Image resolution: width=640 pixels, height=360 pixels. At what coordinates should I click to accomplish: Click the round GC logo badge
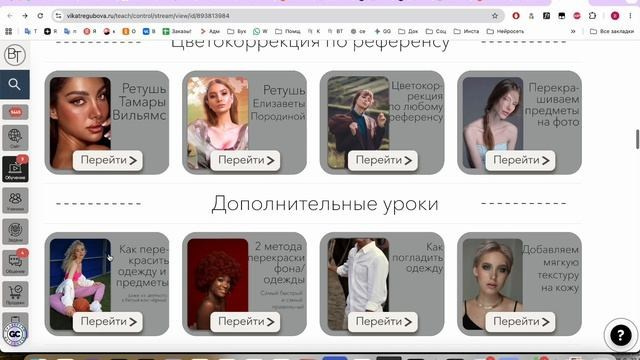(x=15, y=334)
